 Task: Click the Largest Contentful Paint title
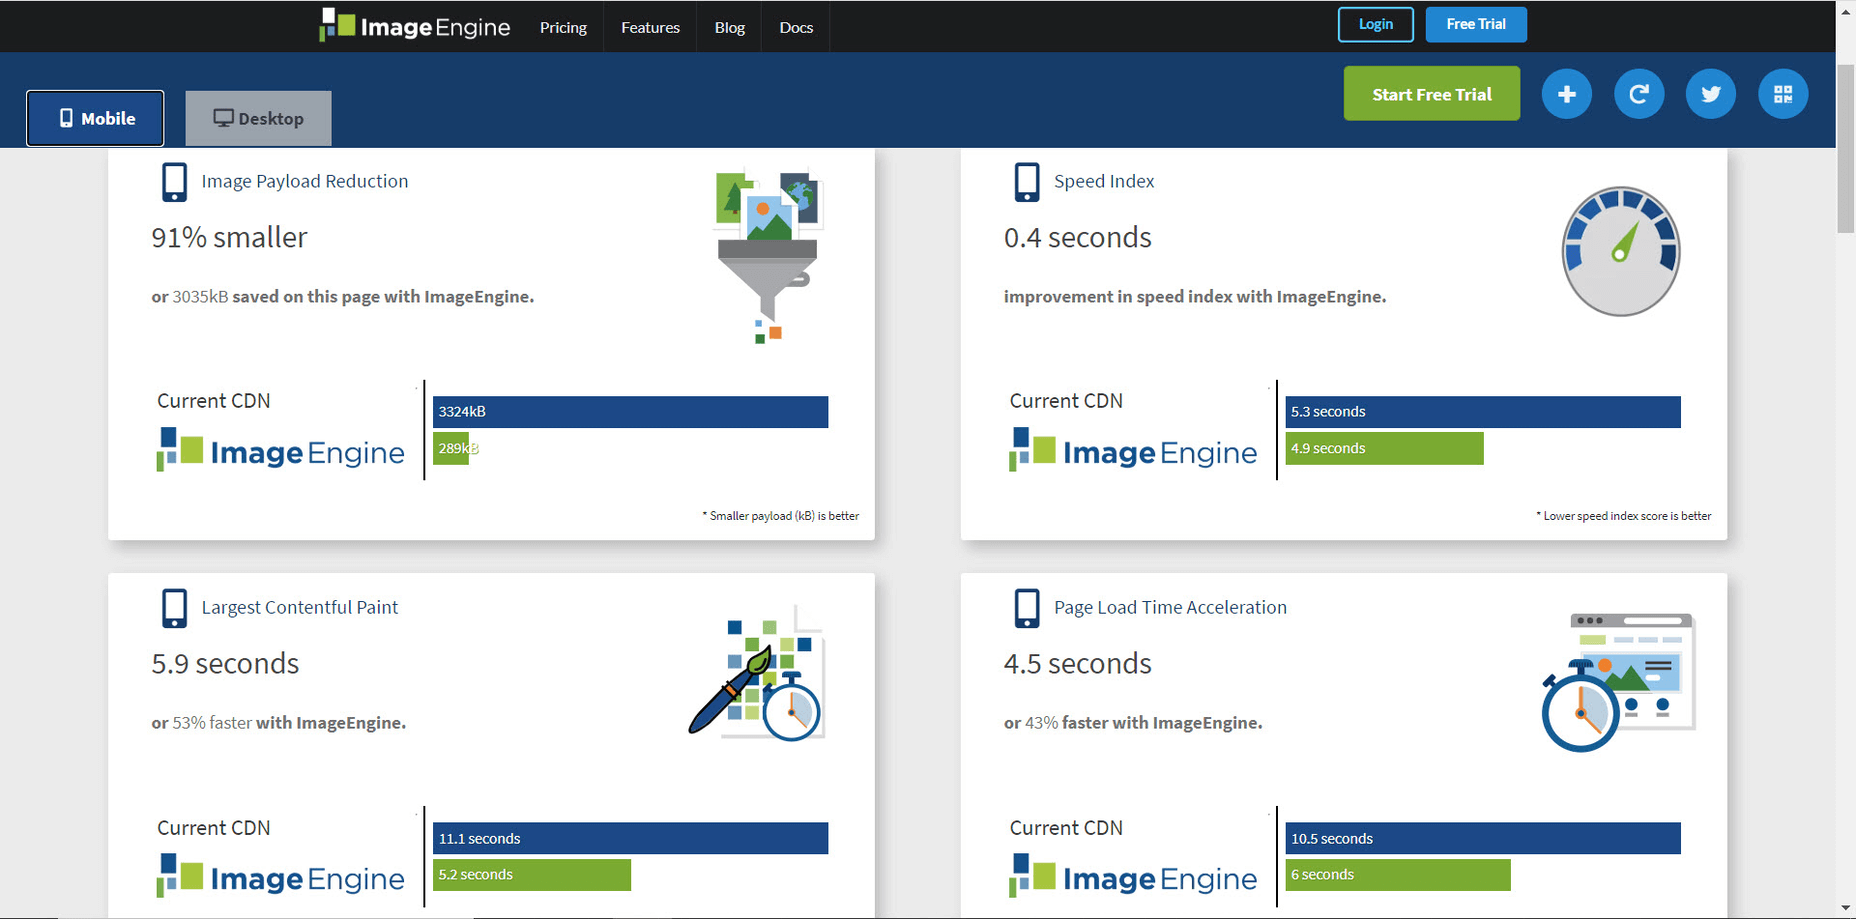pyautogui.click(x=300, y=607)
